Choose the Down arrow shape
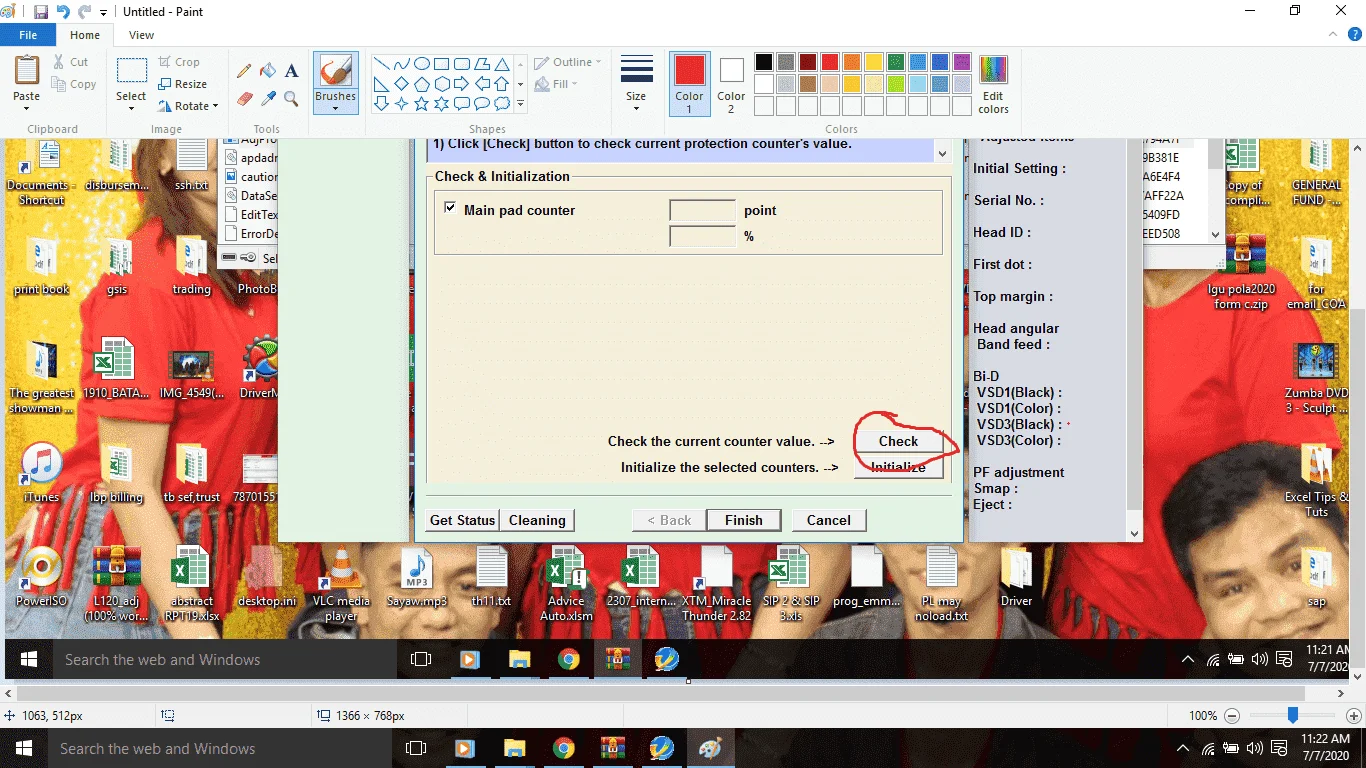Screen dimensions: 1366x768 click(382, 103)
